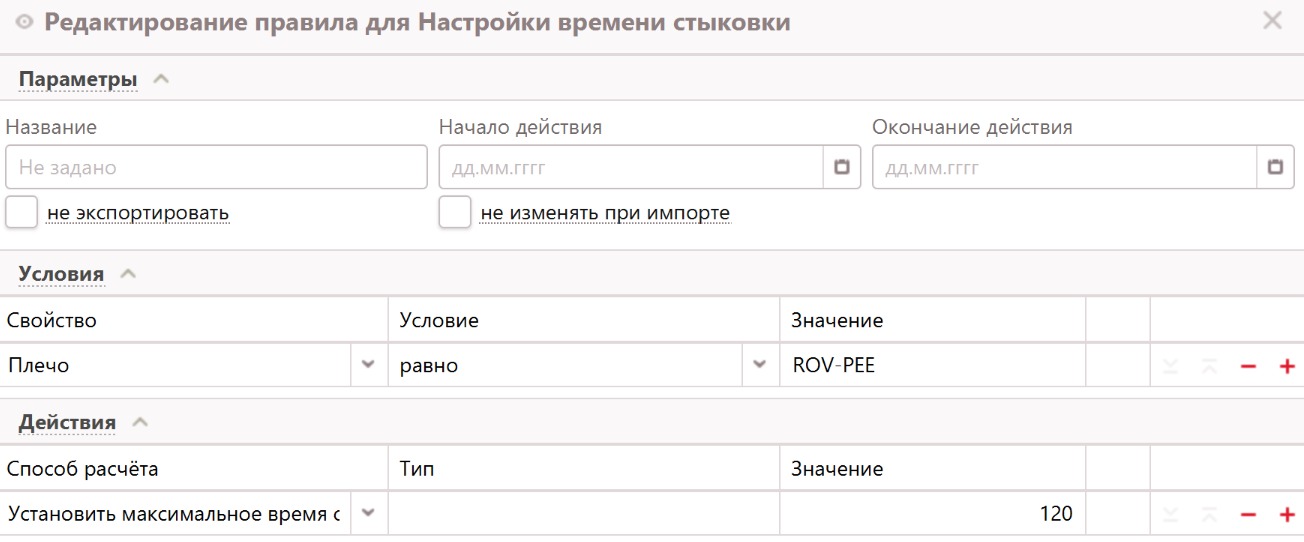Remove the action row with minus icon

click(x=1248, y=514)
